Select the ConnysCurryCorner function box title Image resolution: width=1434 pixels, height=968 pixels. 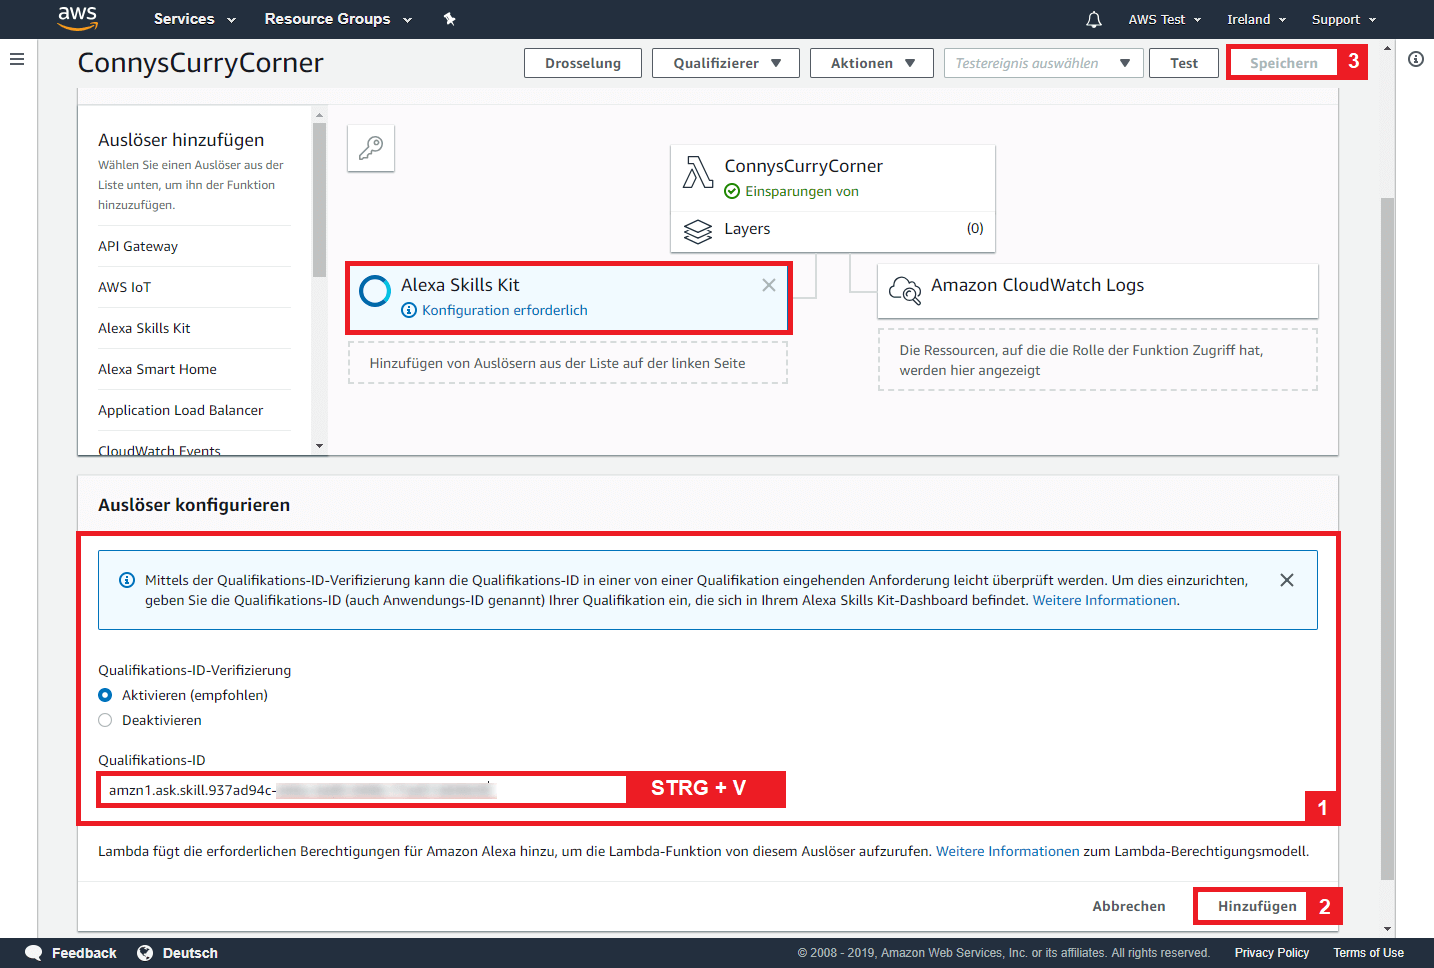[804, 166]
